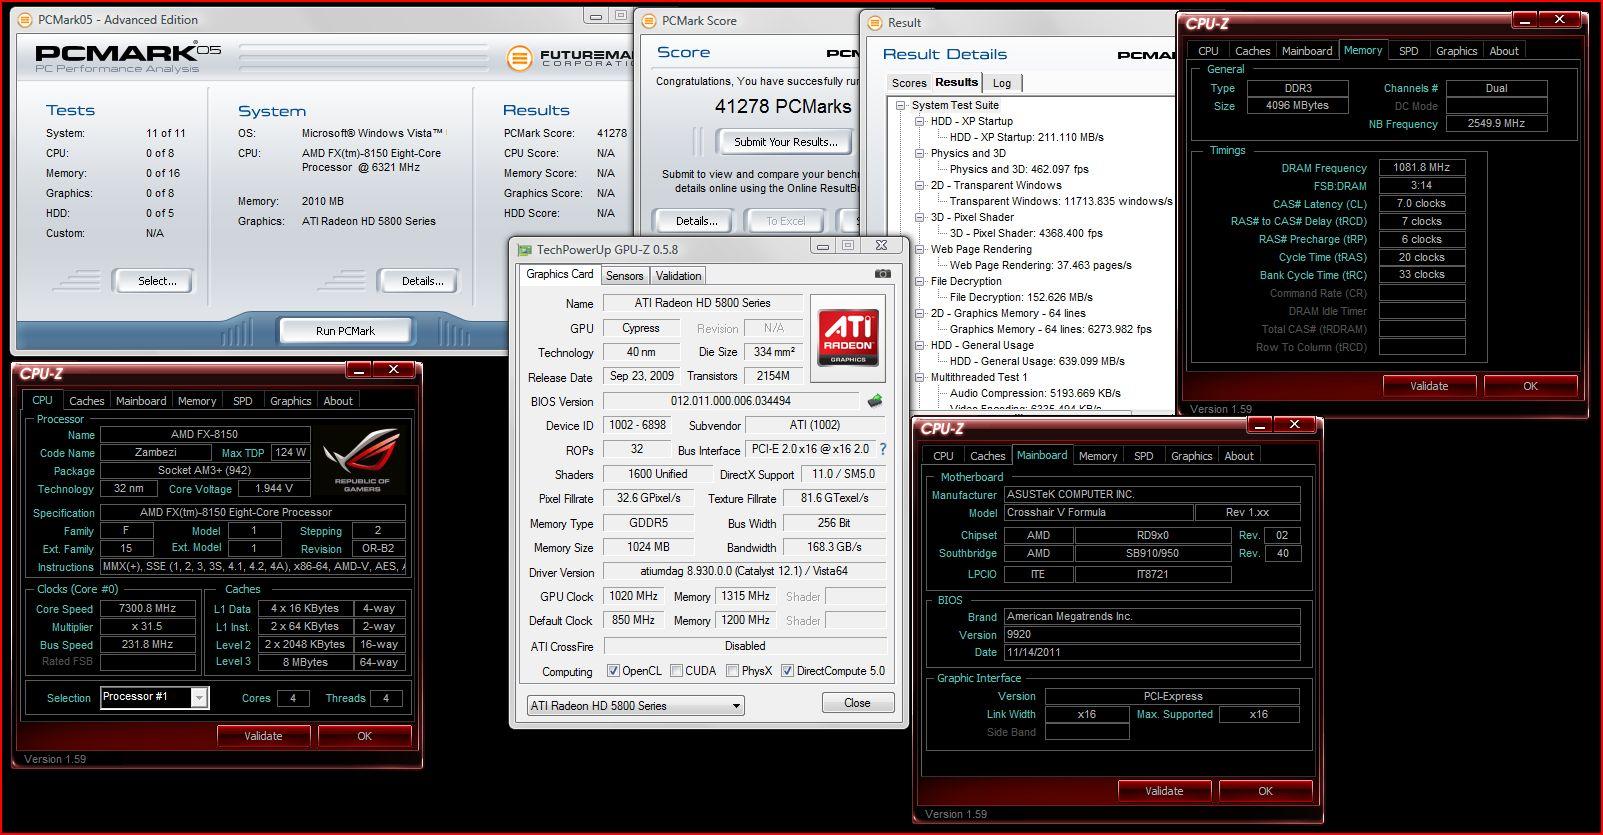Click the Multiplier value x 31.5
The width and height of the screenshot is (1603, 835).
point(147,626)
